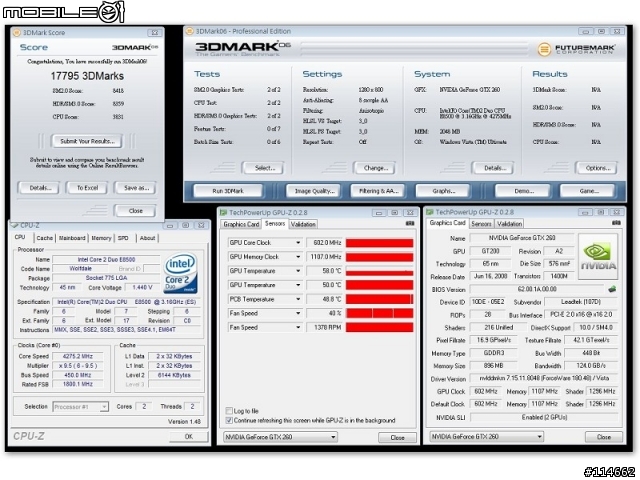Switch to Graphics Card tab in GPU-Z Sensors window
Screen dimensions: 640x480
[x=241, y=224]
